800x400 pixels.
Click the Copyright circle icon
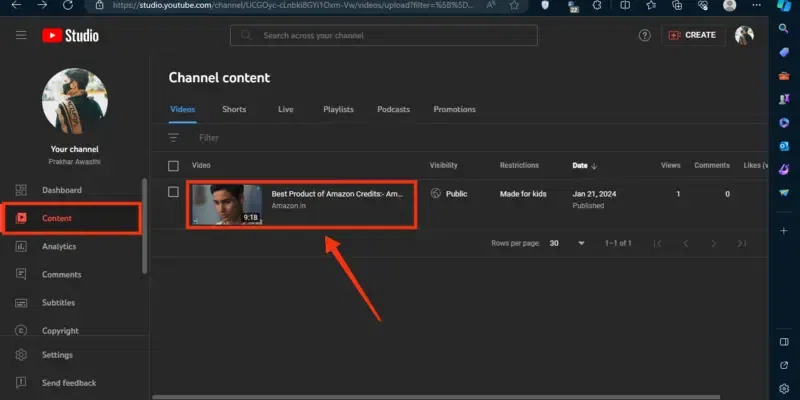point(21,331)
